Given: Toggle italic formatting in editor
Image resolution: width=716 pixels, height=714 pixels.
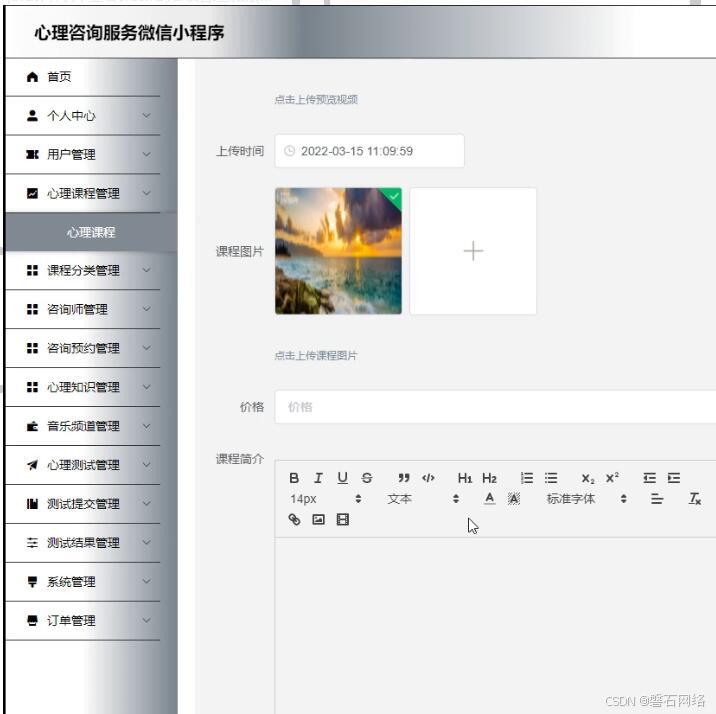Looking at the screenshot, I should pyautogui.click(x=318, y=478).
